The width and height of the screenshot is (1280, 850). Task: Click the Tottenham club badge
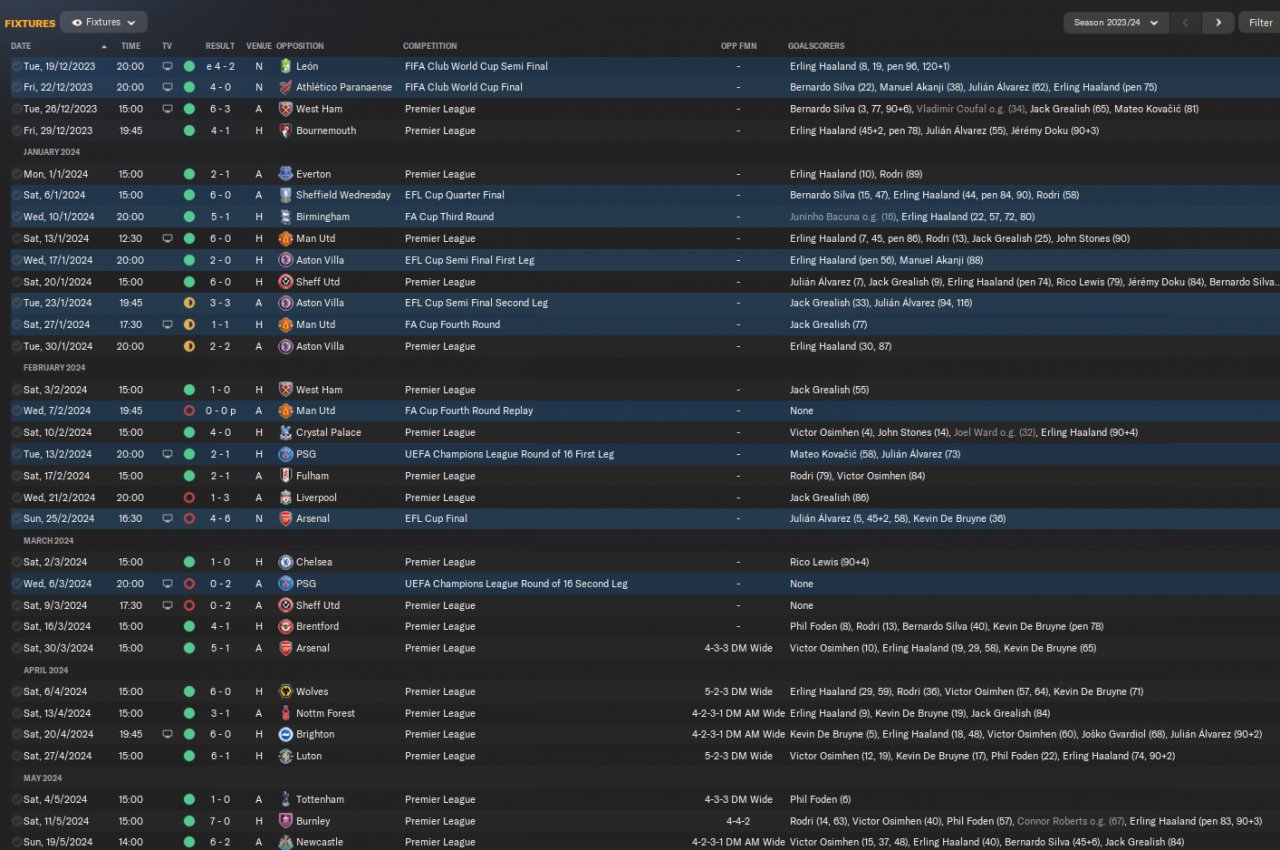pos(285,800)
